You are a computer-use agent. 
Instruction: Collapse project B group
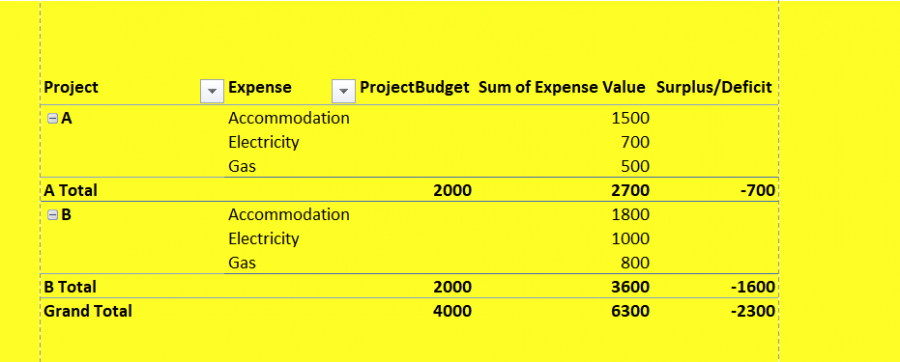point(52,215)
